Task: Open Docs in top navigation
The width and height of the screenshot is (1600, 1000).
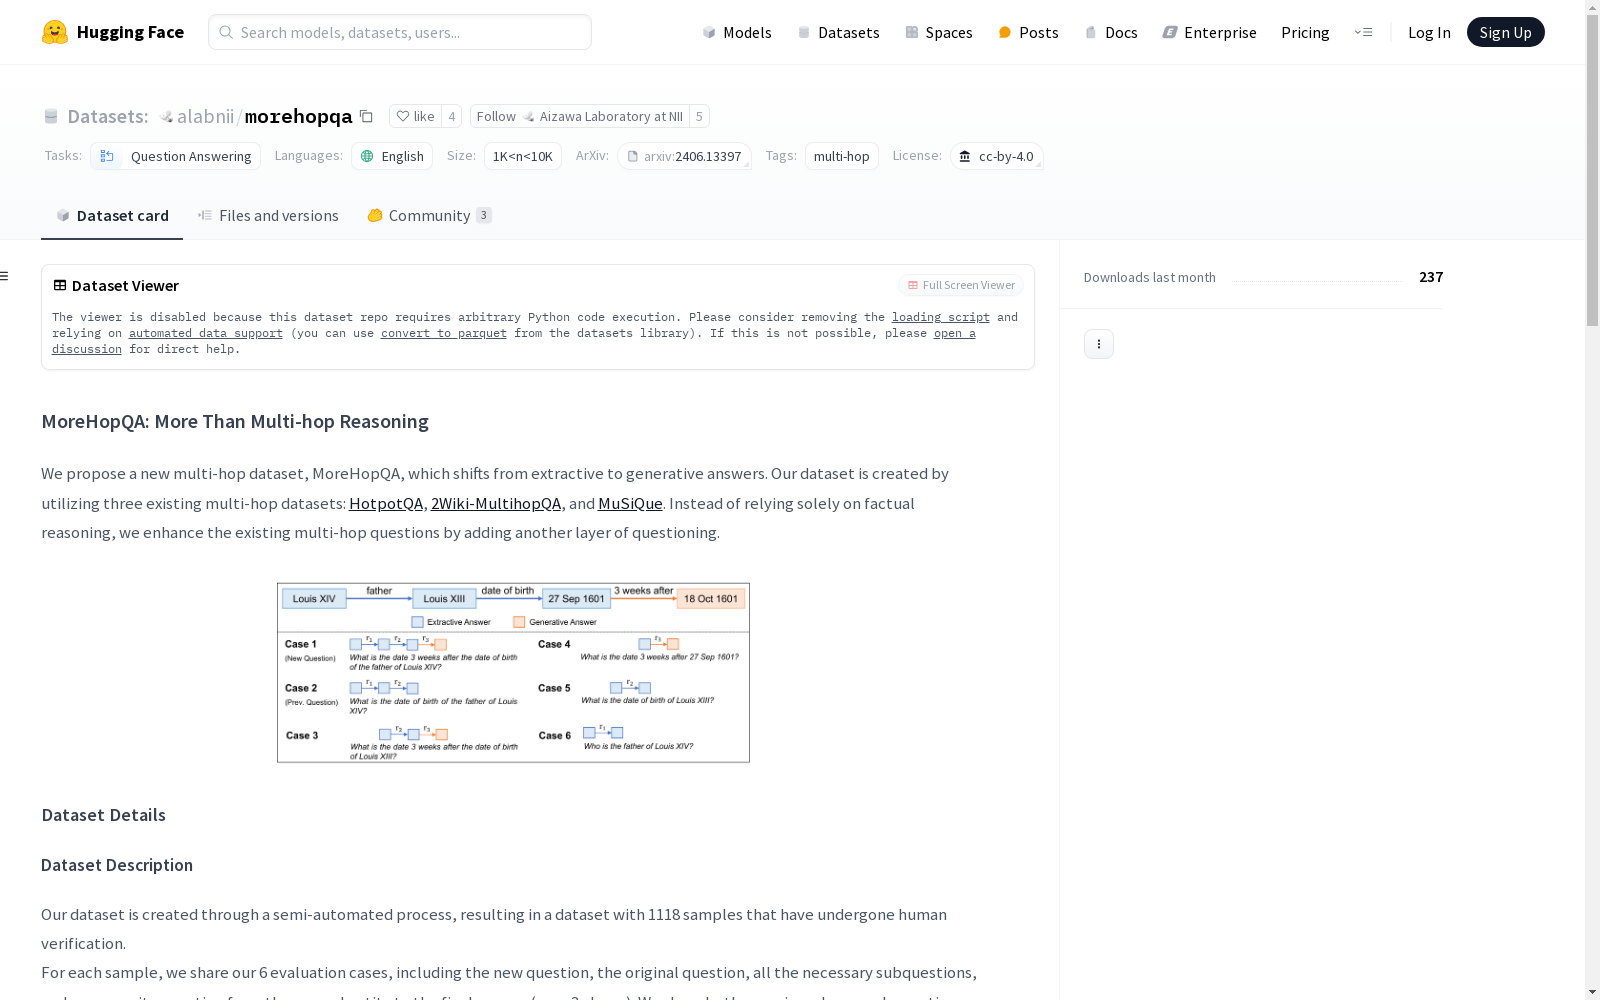Action: click(x=1111, y=32)
